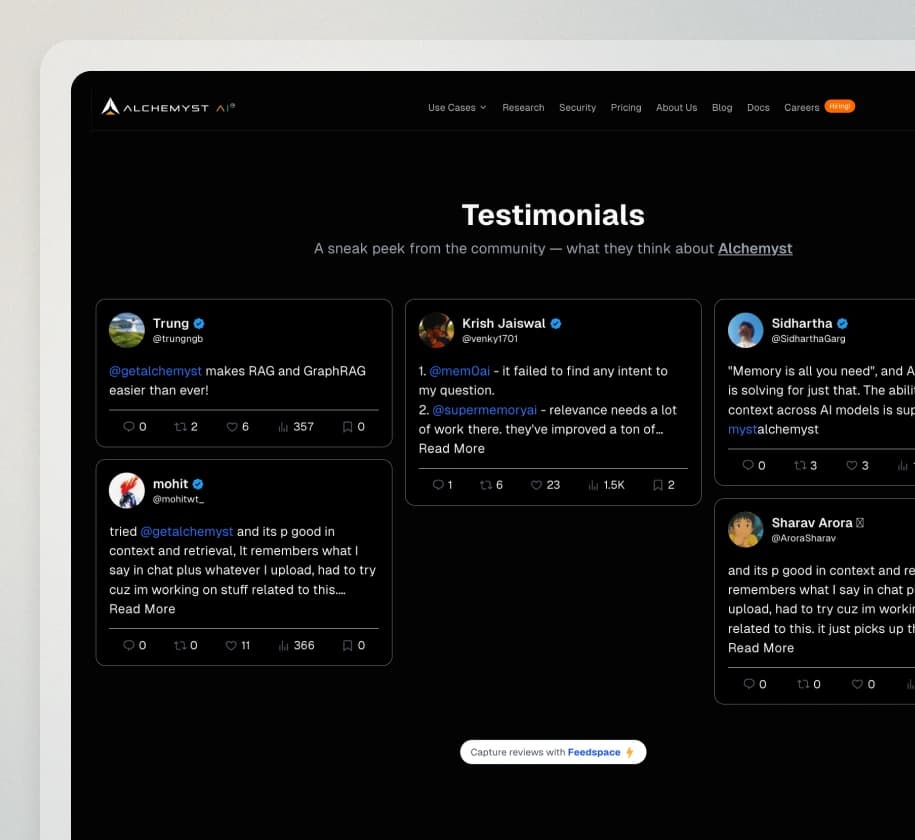Click the Capture reviews with Feedspace button

pyautogui.click(x=553, y=751)
